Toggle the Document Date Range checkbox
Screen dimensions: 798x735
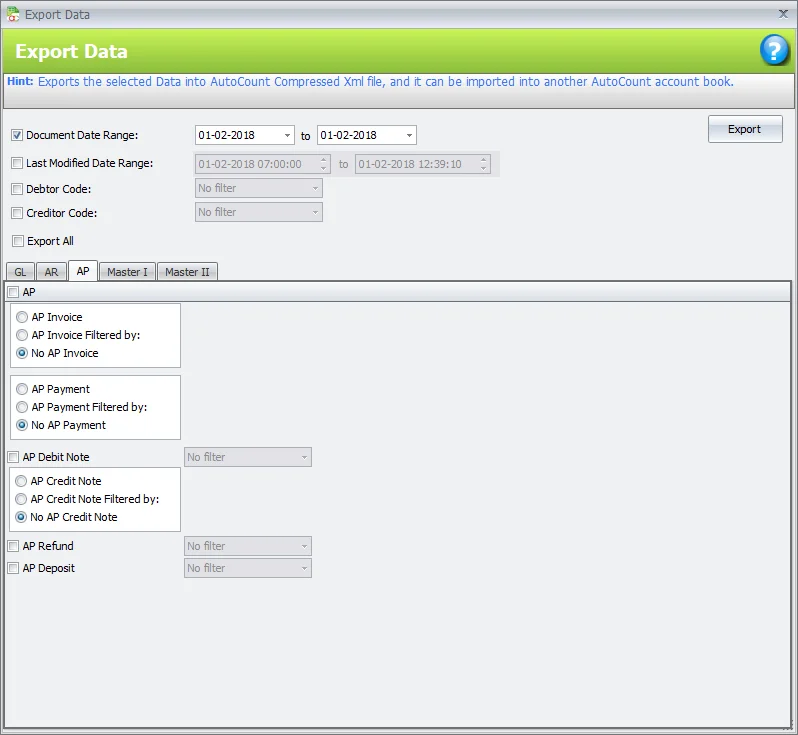[x=17, y=135]
